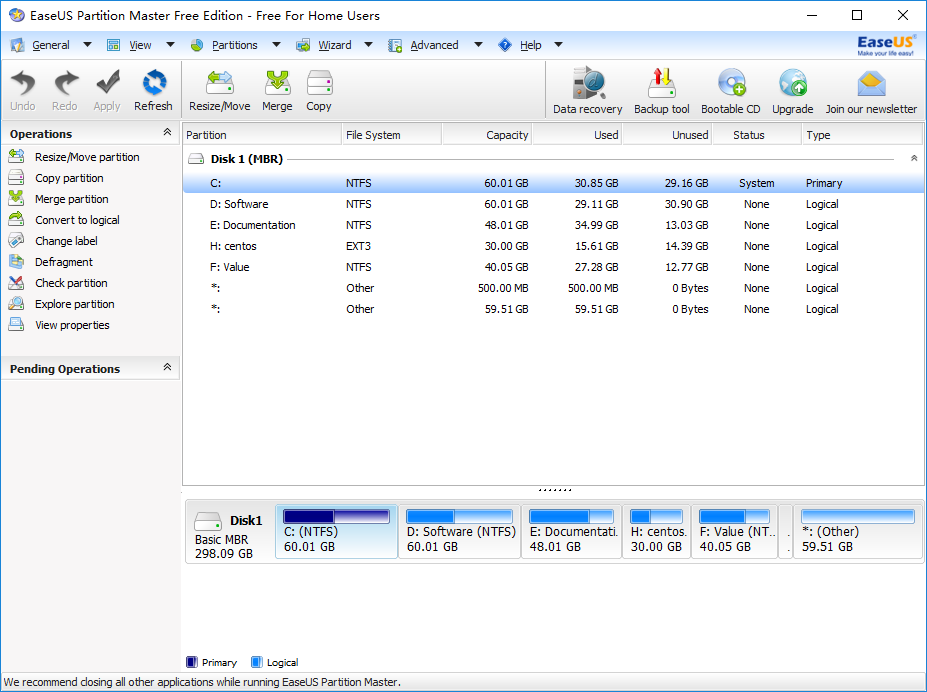
Task: Run Defragment operation
Action: [64, 262]
